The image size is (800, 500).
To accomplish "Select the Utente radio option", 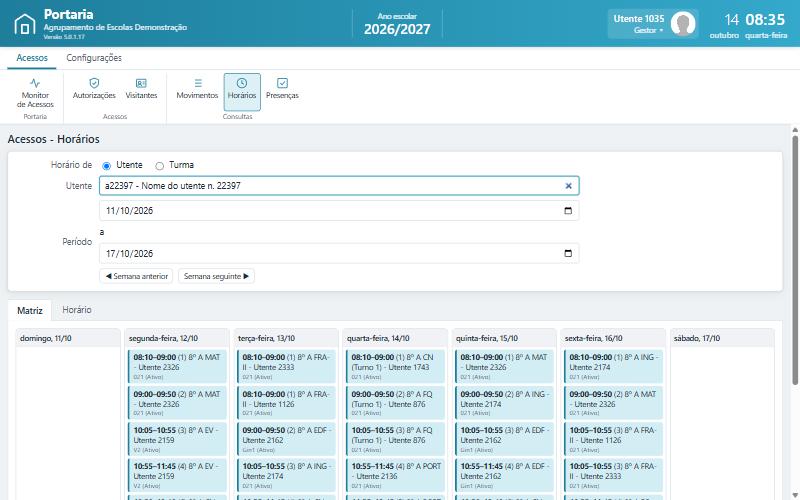I will pyautogui.click(x=107, y=166).
